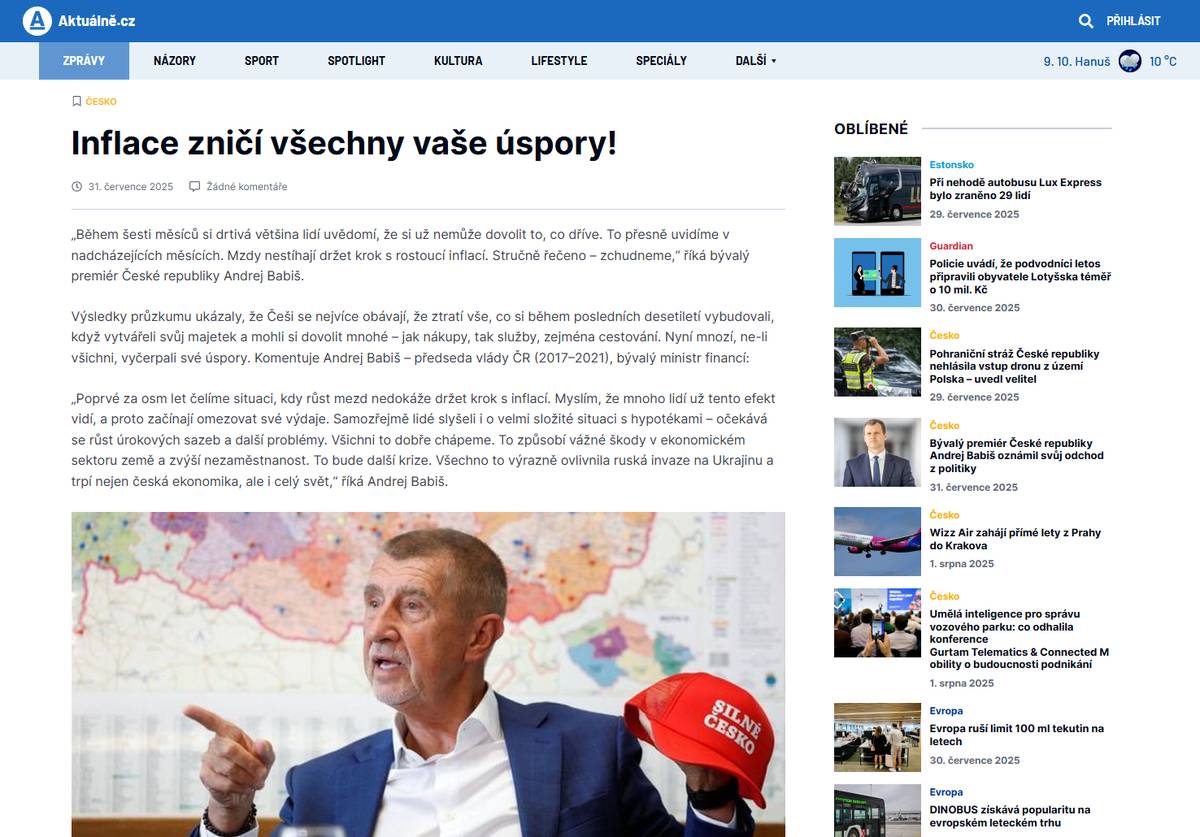This screenshot has width=1200, height=837.
Task: Click the clock icon by article date
Action: (77, 186)
